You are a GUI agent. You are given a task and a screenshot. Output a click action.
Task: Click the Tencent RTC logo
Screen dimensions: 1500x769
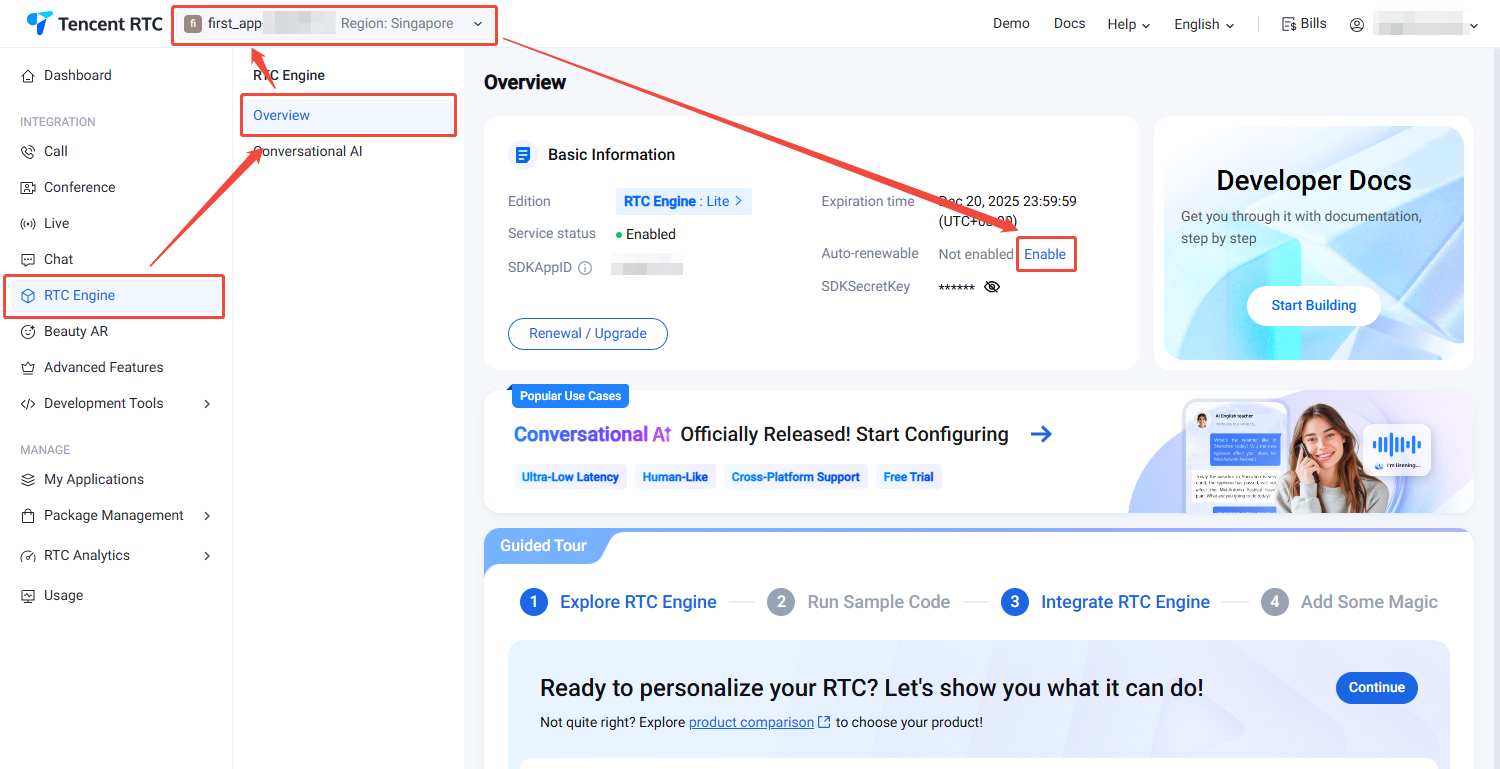(94, 24)
